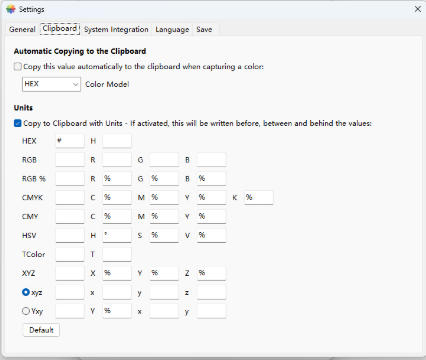Screen dimensions: 426x360
Task: Edit the CMY Y unit field
Action: tap(211, 216)
